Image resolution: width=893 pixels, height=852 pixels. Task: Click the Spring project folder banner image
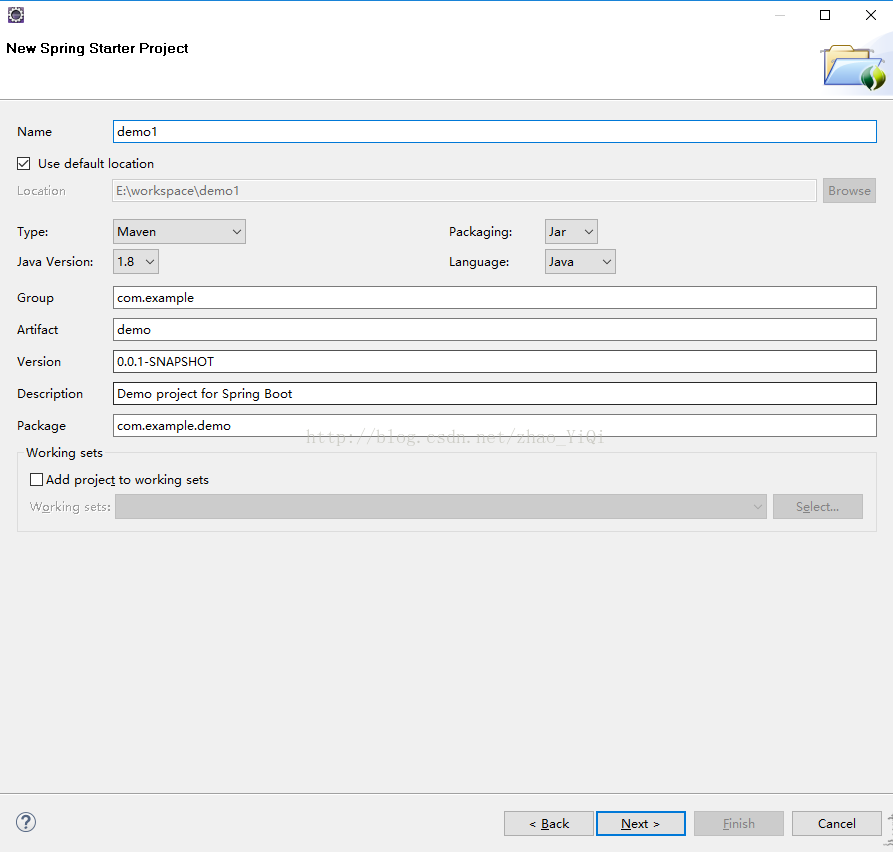pyautogui.click(x=854, y=67)
